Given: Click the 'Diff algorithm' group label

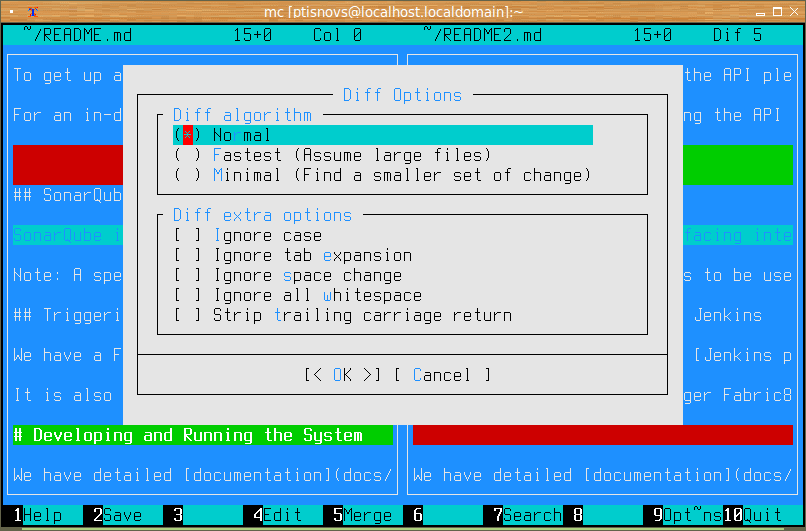Looking at the screenshot, I should pyautogui.click(x=243, y=115).
